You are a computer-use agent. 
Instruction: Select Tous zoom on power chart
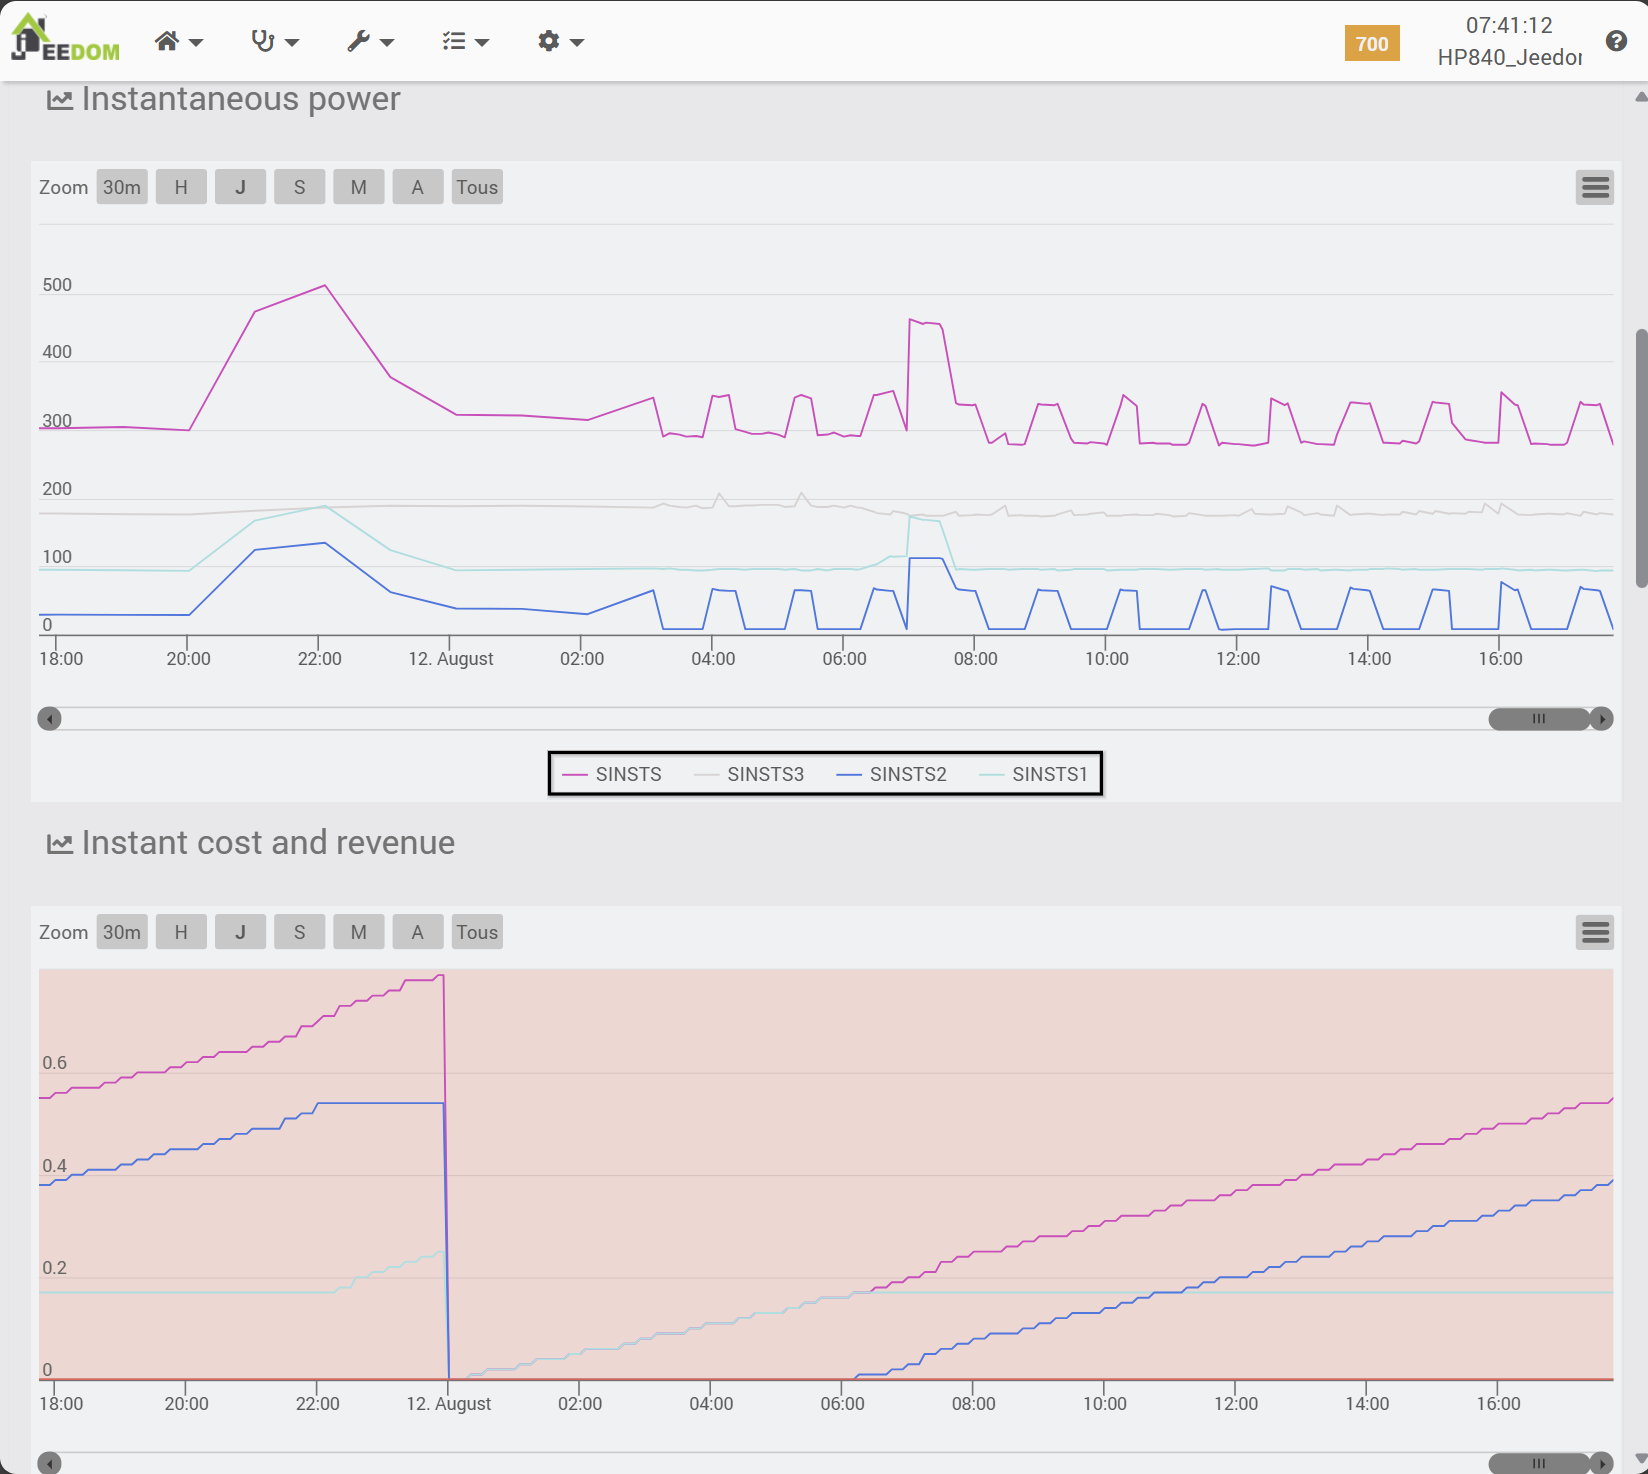[477, 187]
